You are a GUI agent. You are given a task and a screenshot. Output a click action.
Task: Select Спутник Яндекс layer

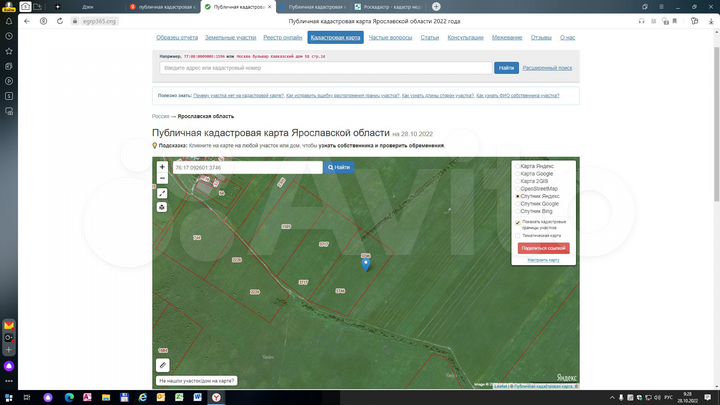(x=539, y=196)
